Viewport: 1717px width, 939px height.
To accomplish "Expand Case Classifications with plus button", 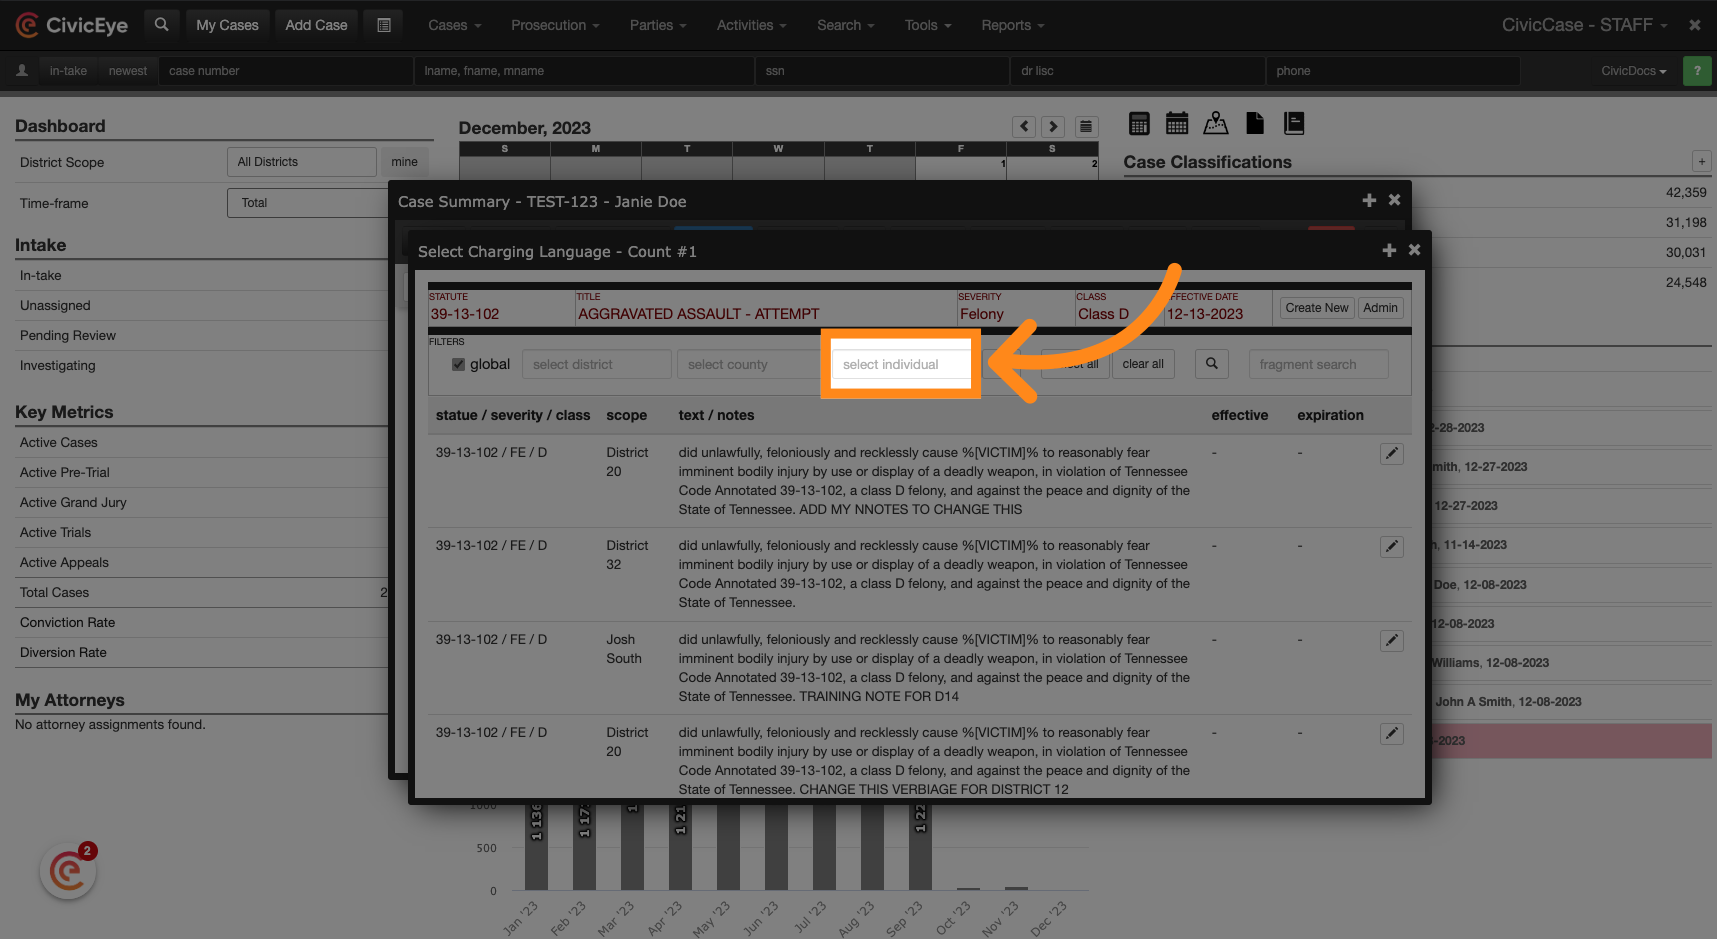I will [x=1701, y=161].
